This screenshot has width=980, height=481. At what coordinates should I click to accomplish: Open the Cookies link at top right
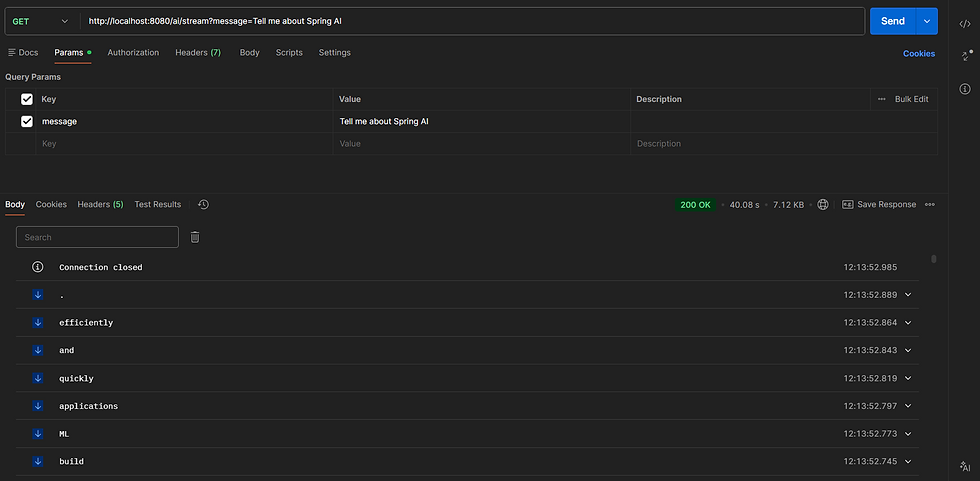[919, 54]
